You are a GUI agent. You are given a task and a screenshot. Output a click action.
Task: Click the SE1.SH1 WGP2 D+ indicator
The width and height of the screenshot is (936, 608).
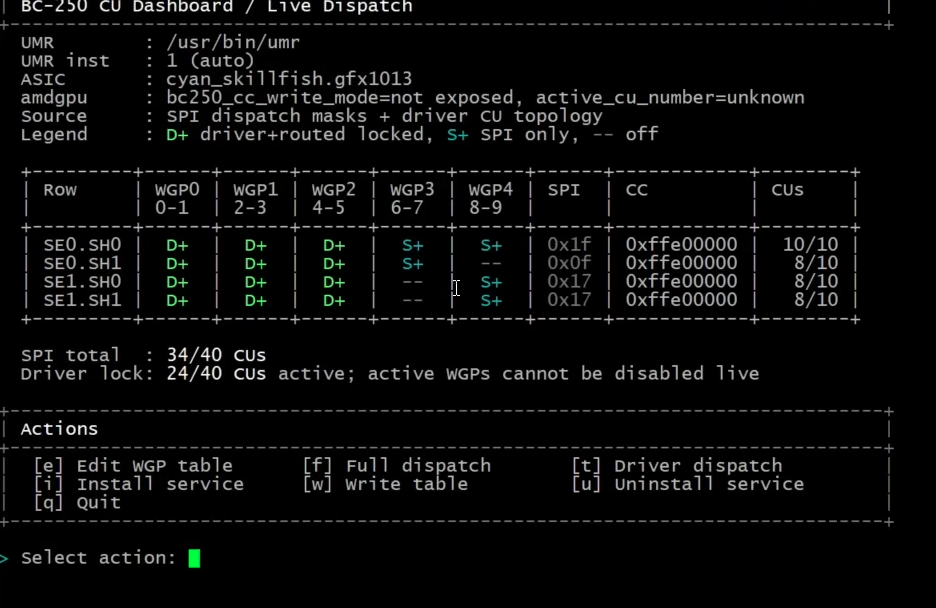[x=334, y=301]
